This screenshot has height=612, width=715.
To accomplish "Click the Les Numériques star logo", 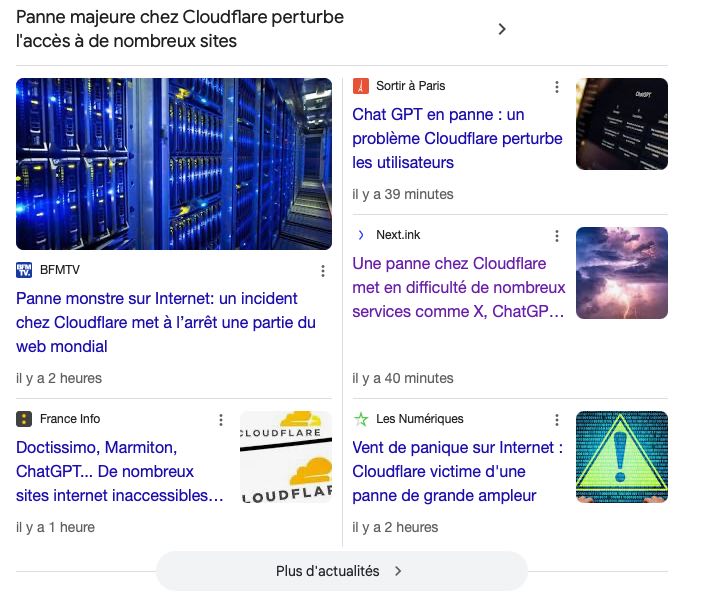I will [x=361, y=419].
